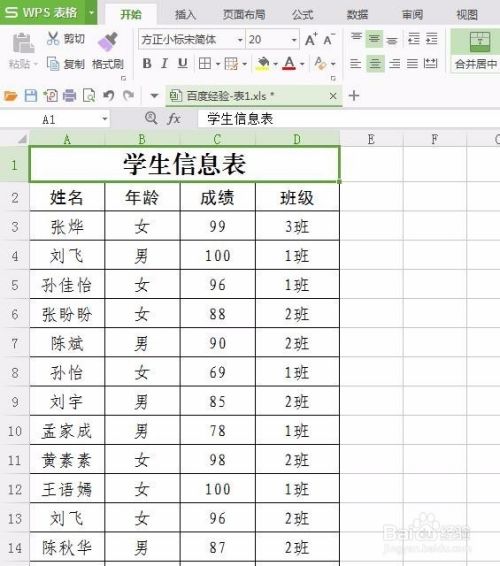Open the font name dropdown

(x=240, y=40)
